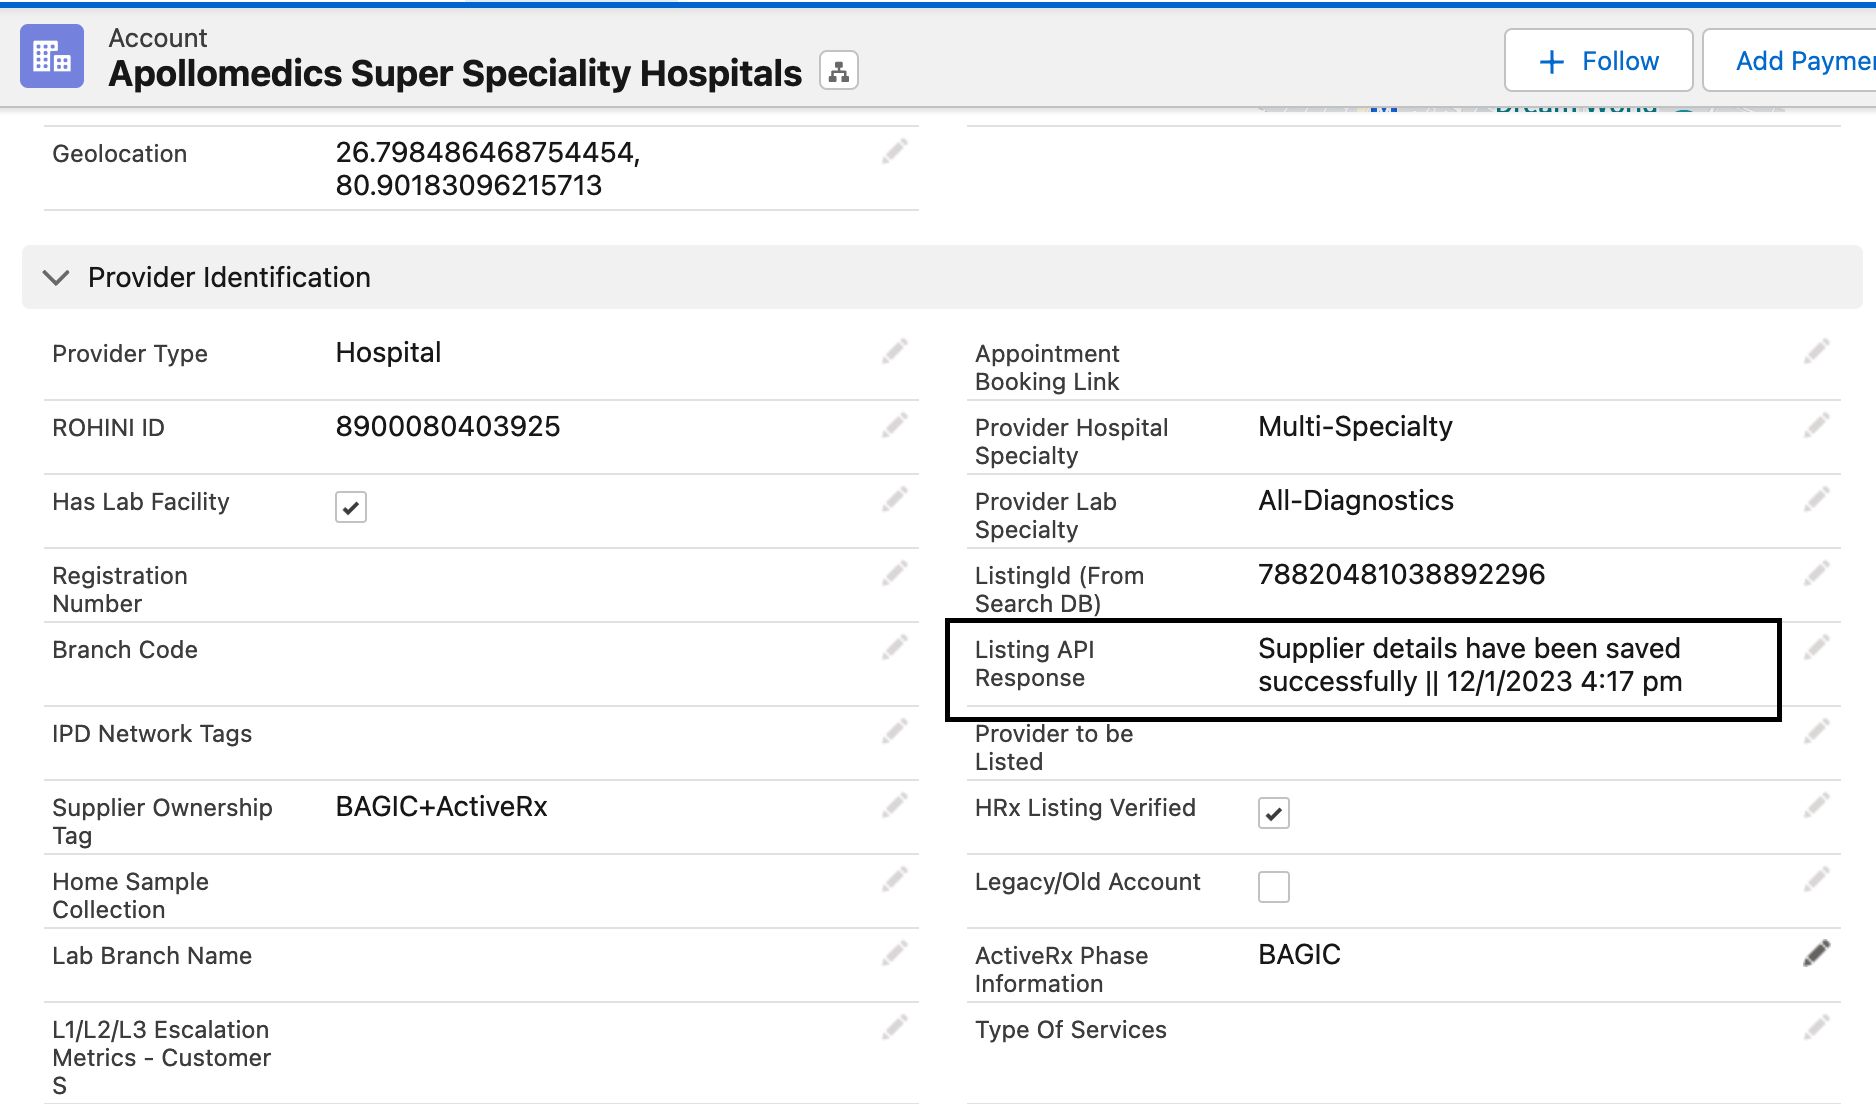Viewport: 1876px width, 1104px height.
Task: Click the Account building icon in header
Action: (x=52, y=56)
